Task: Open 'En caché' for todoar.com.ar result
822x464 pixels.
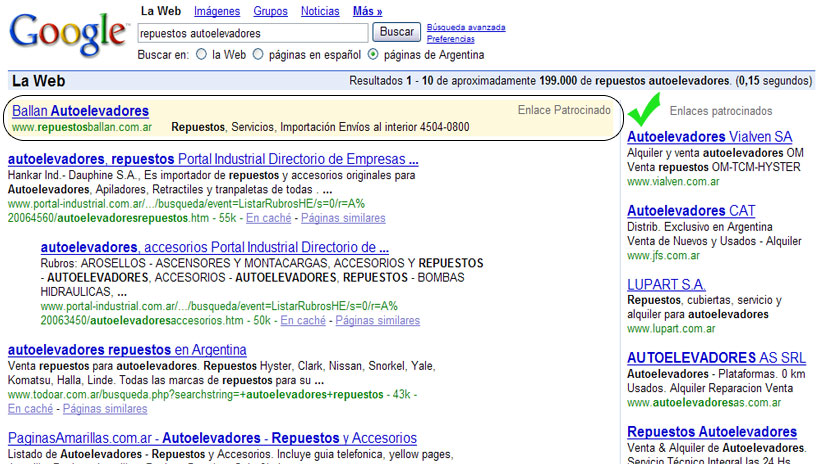Action: coord(30,409)
